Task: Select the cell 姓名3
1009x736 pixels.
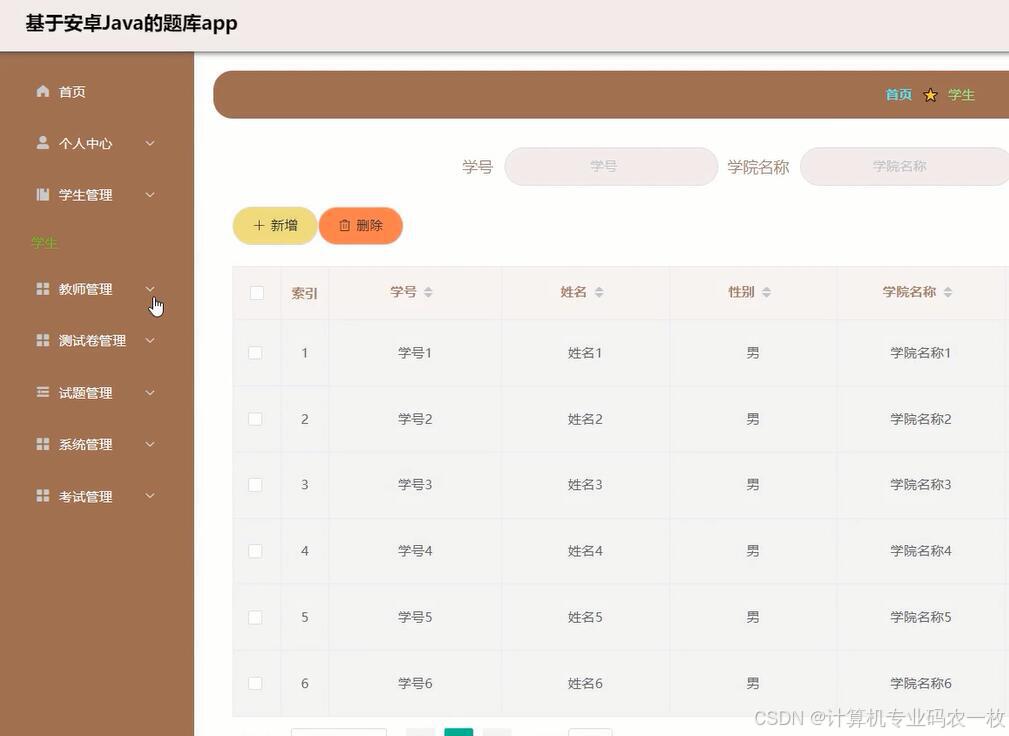Action: (x=585, y=484)
